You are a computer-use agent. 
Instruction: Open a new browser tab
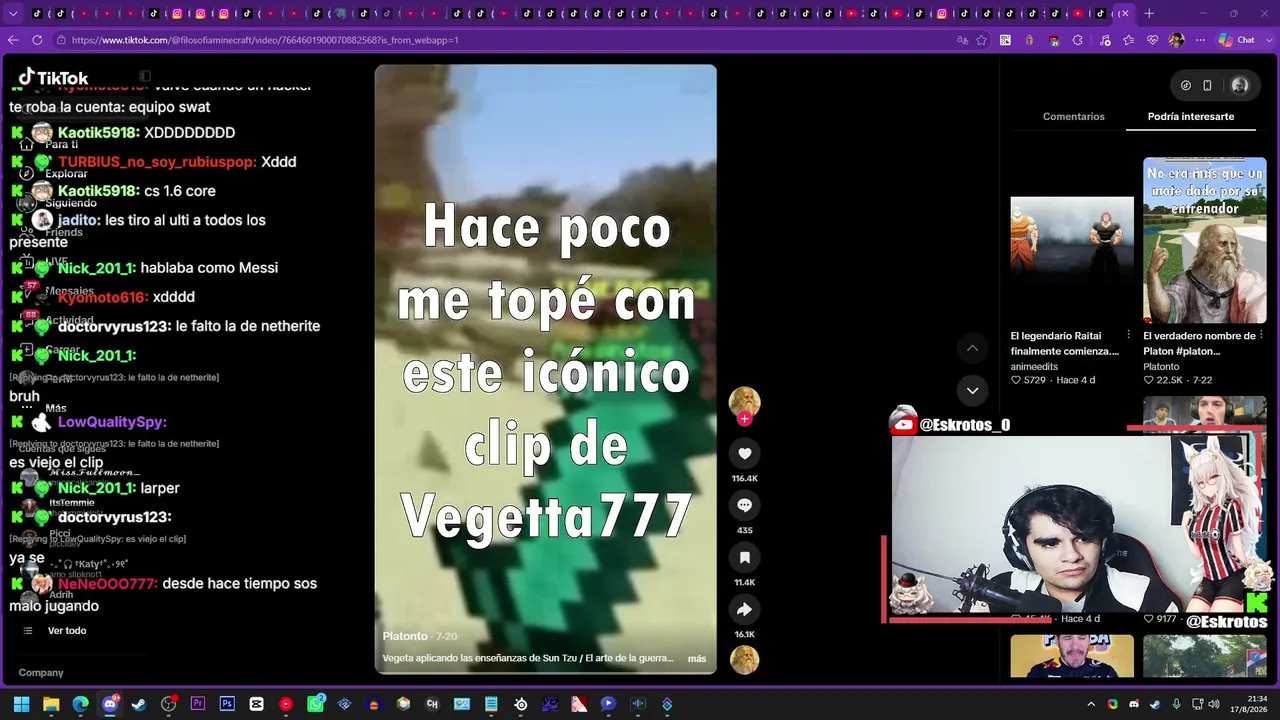(1149, 14)
